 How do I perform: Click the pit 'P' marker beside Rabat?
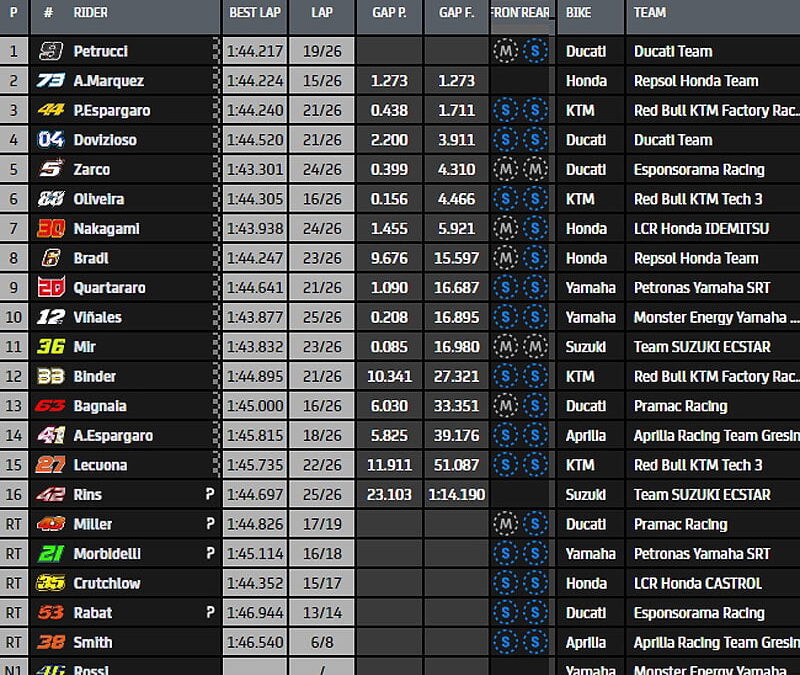pyautogui.click(x=210, y=612)
